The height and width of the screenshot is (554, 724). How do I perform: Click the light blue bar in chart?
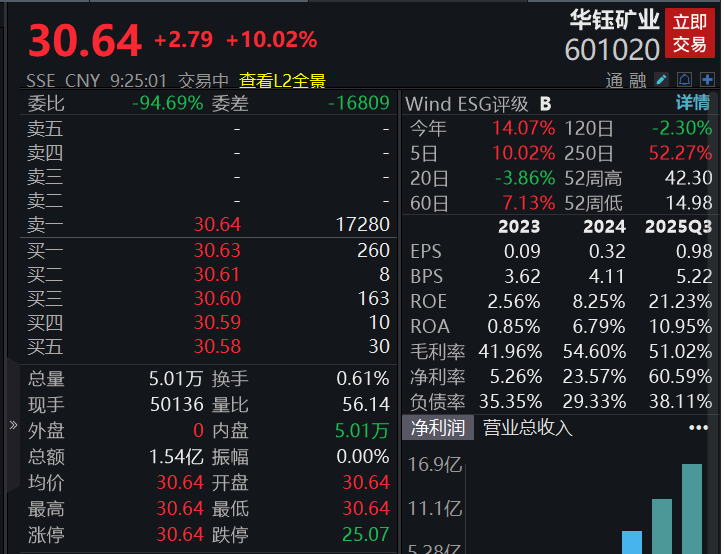click(631, 542)
